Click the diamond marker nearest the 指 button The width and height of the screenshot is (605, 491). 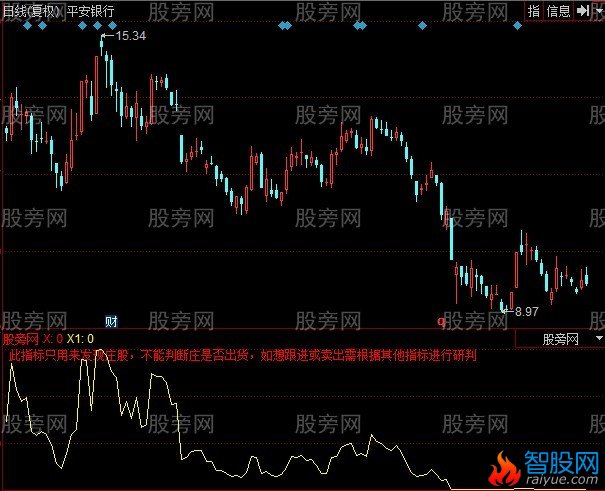click(517, 26)
